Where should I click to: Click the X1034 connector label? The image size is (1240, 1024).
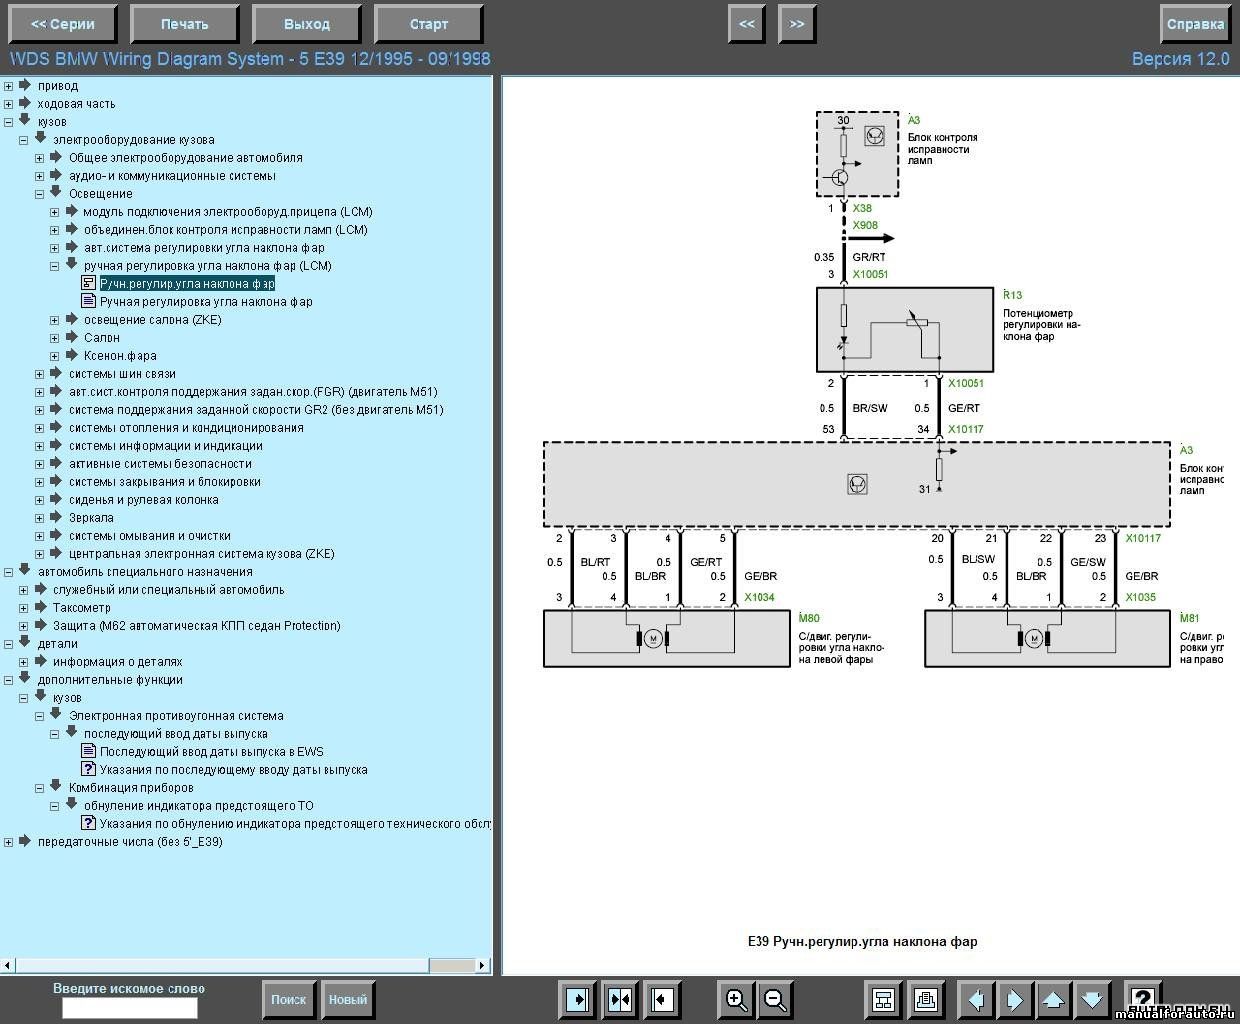click(759, 598)
